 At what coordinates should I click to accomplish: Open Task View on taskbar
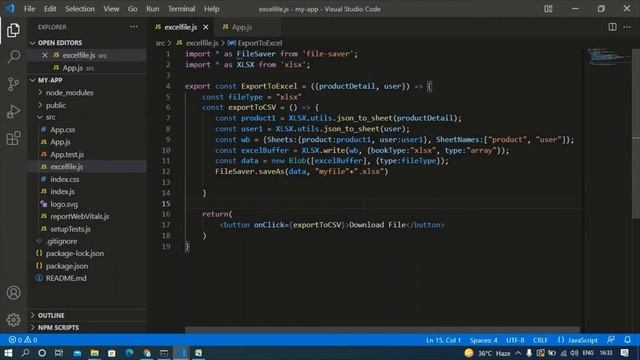59,353
